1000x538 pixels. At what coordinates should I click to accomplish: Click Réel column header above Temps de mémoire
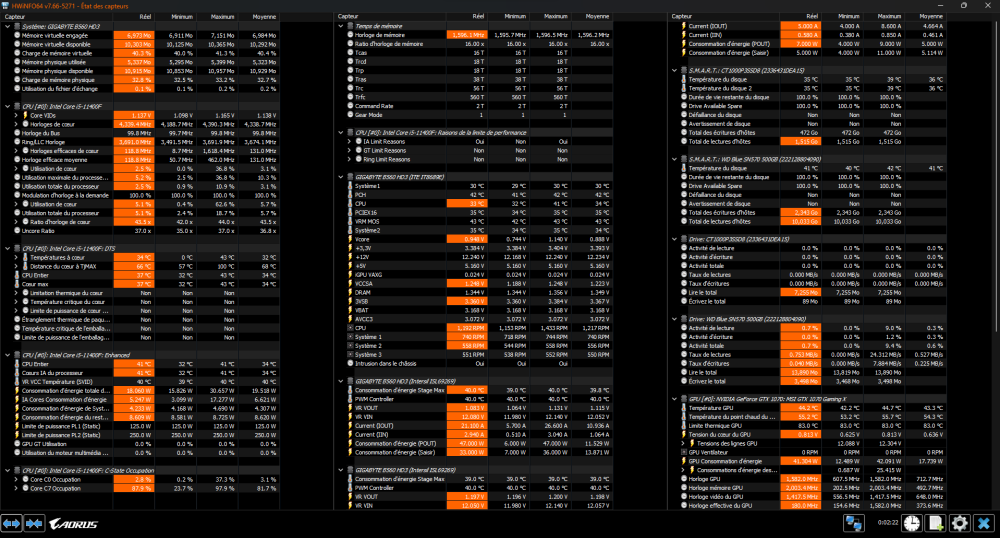tap(467, 17)
